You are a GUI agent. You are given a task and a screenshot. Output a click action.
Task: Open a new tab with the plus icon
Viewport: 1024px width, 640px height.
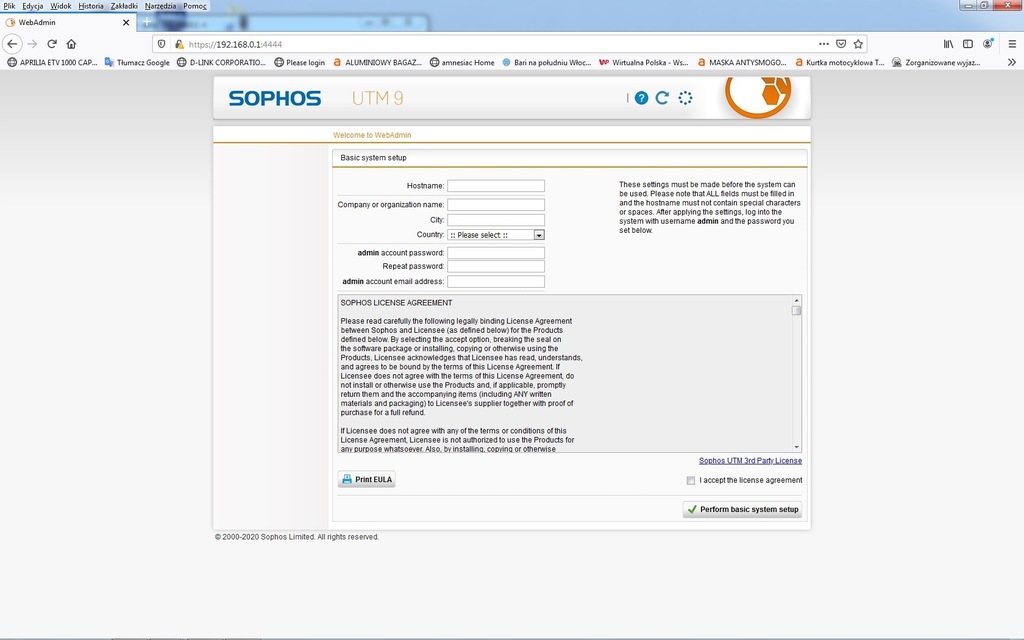tap(147, 22)
